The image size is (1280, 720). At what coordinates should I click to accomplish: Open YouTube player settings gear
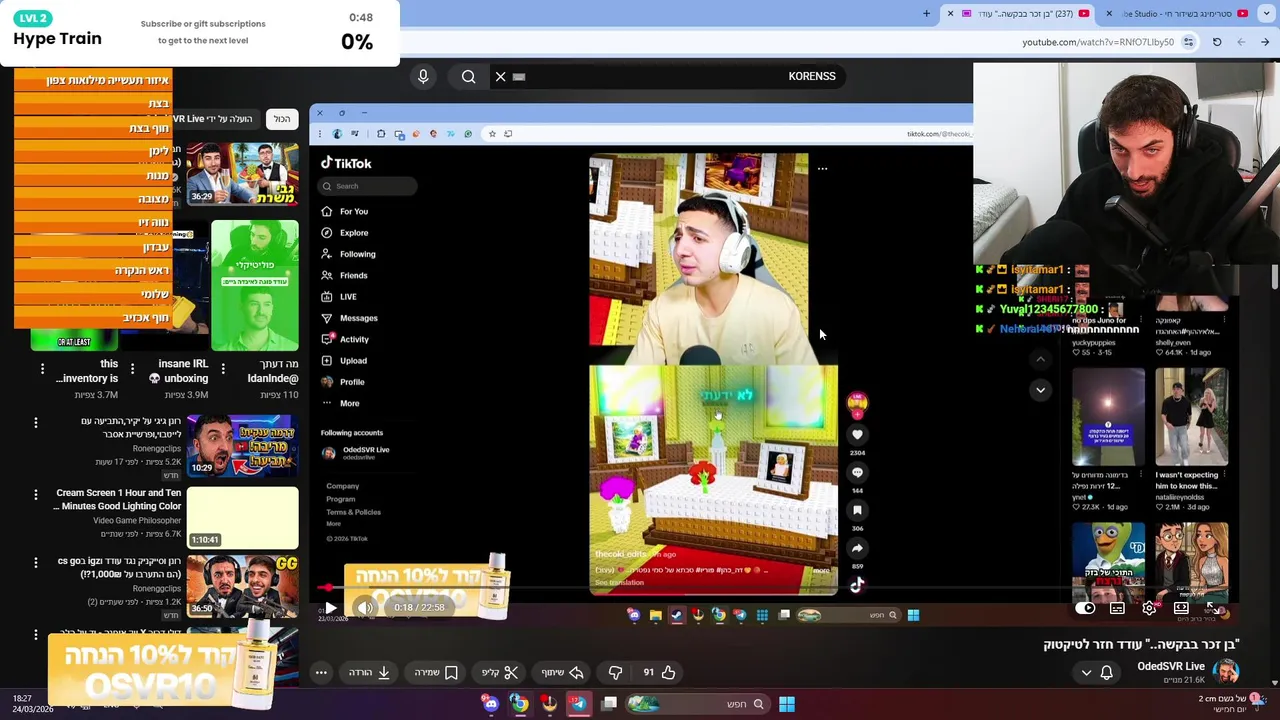pyautogui.click(x=1149, y=607)
